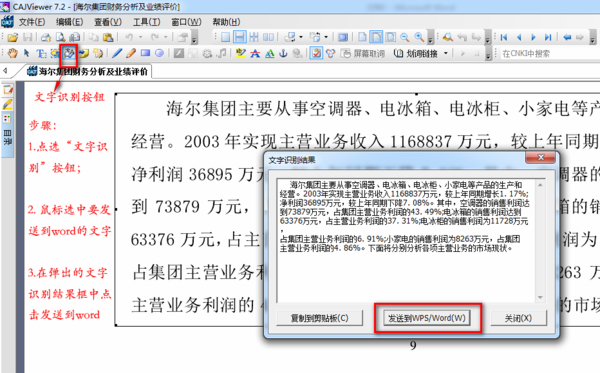600x373 pixels.
Task: Jump to the first page
Action: [504, 37]
